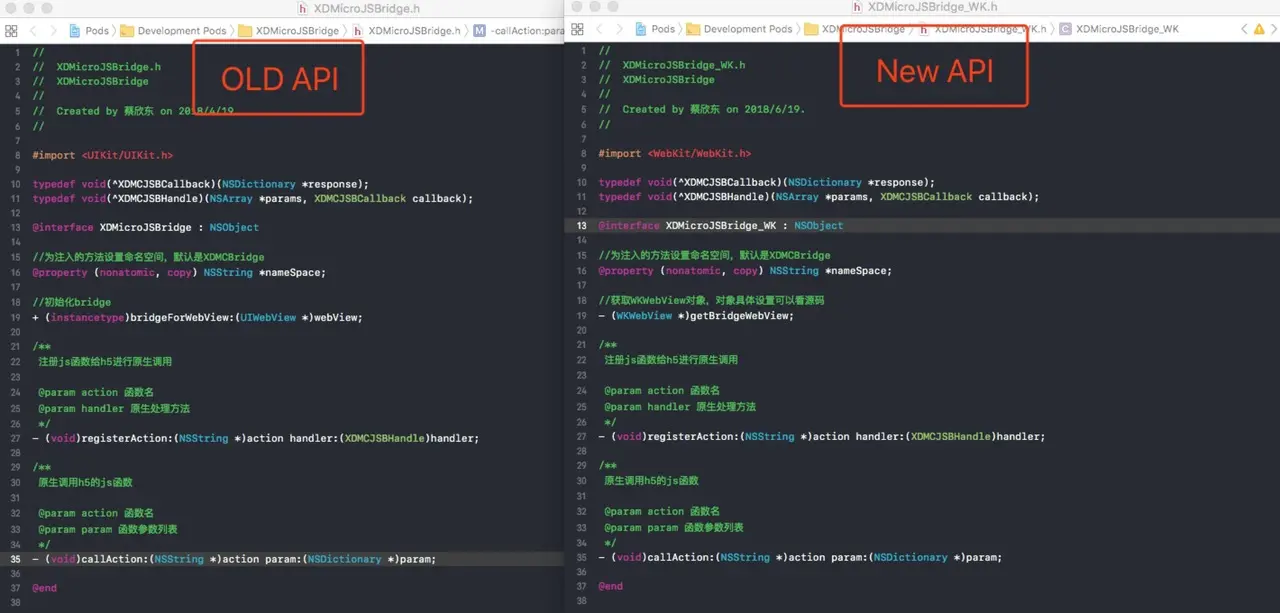Open XDMicroJSBridge folder breadcrumb in left window
The height and width of the screenshot is (613, 1280).
point(289,30)
